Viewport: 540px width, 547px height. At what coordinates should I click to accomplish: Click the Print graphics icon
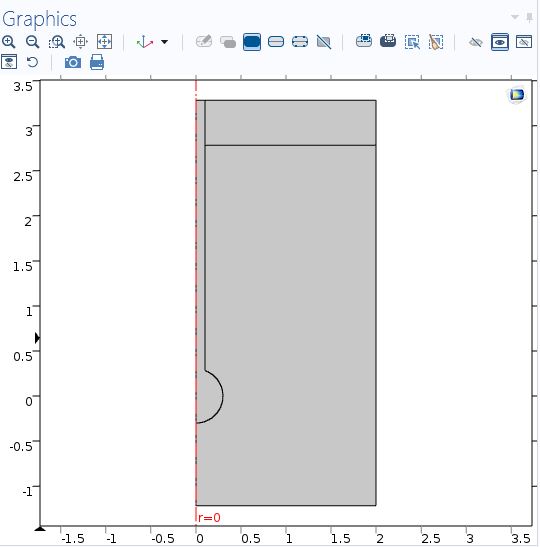click(x=97, y=62)
